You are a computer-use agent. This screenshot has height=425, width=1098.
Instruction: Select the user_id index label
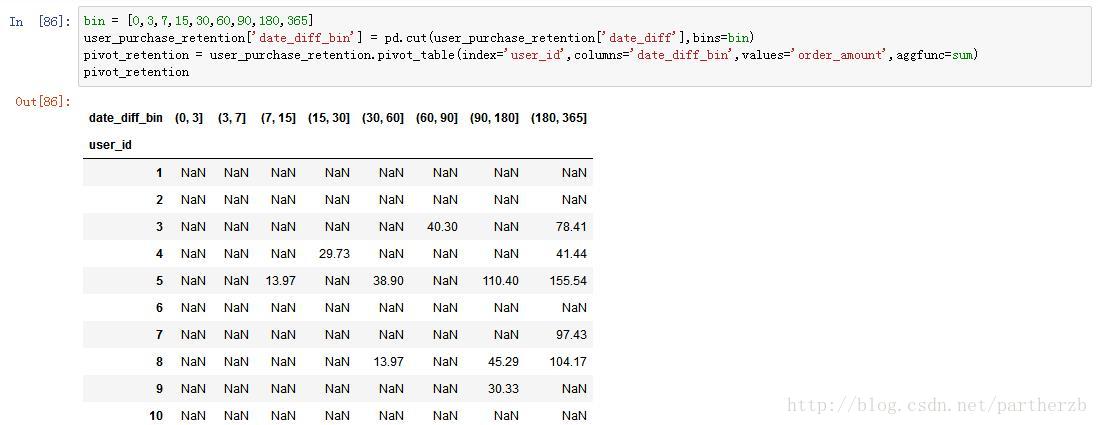110,146
